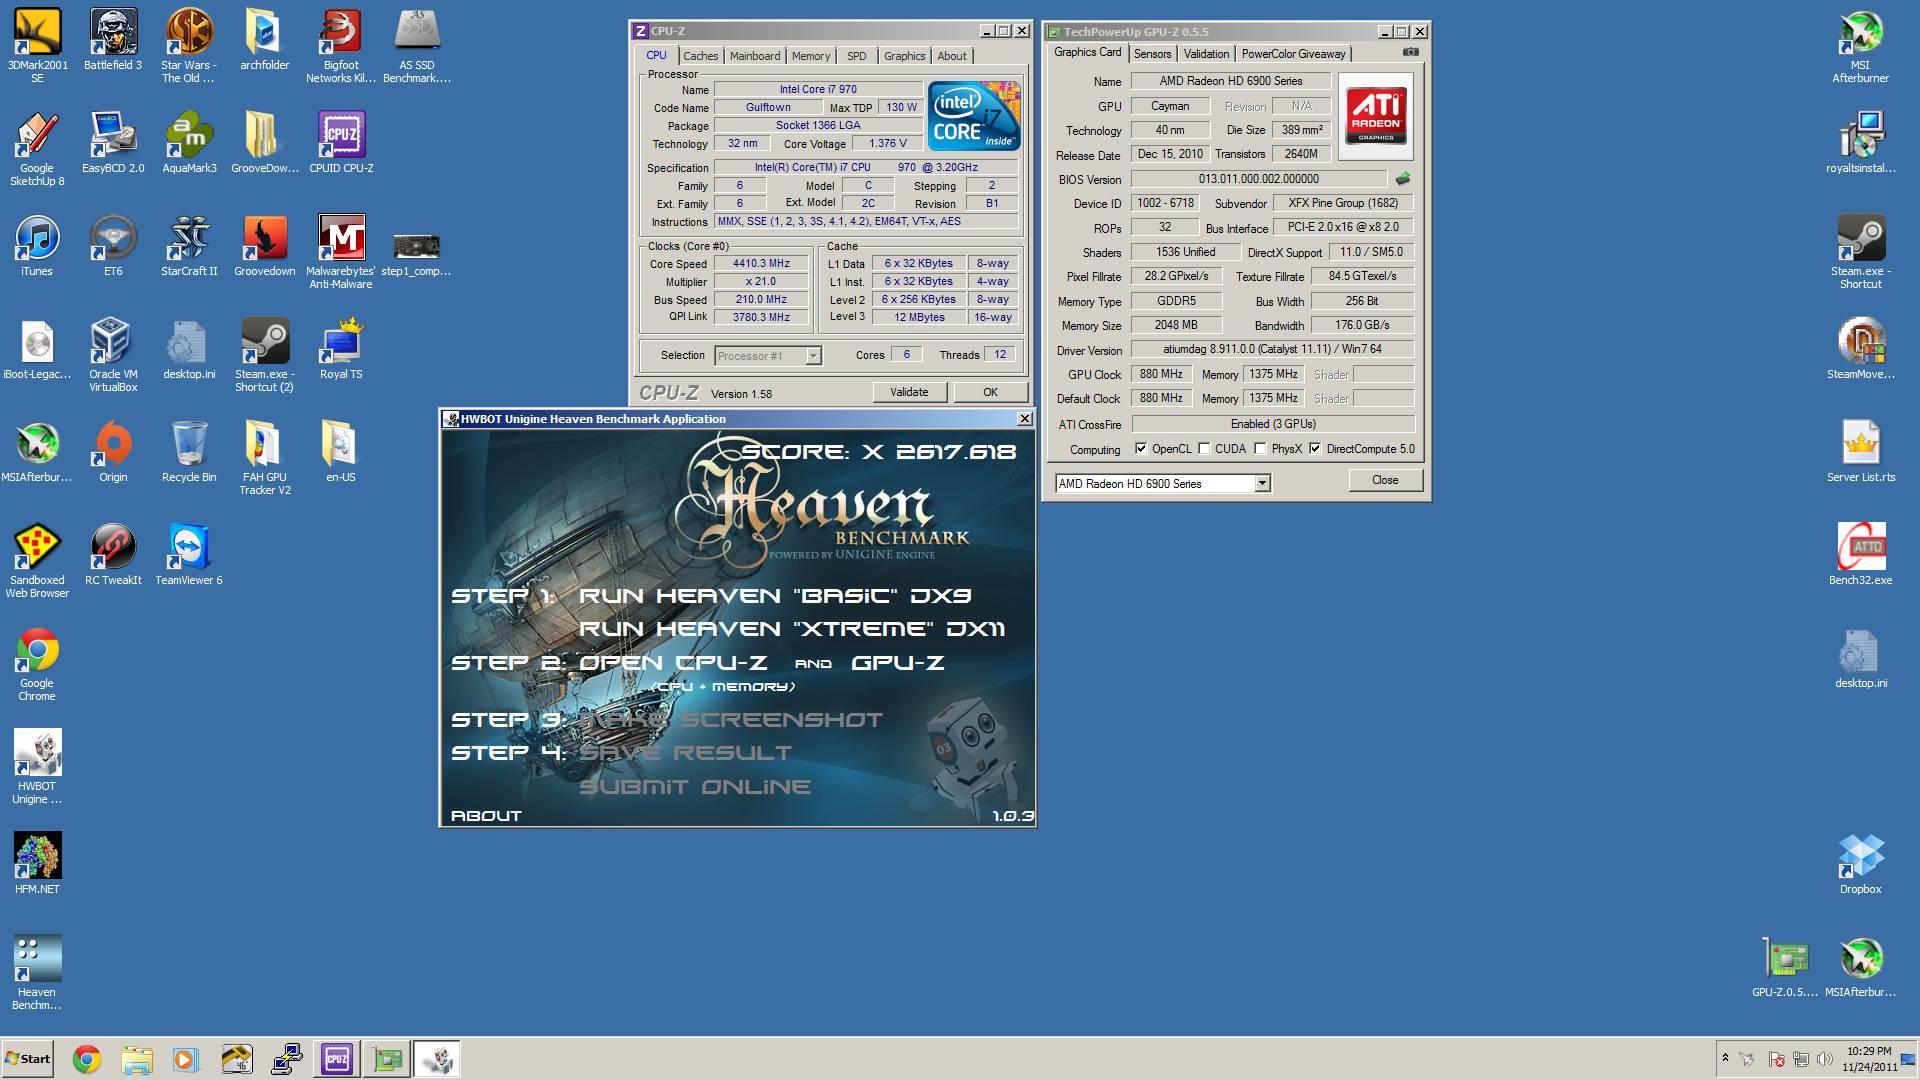Launch the CPUID CPU-Z desktop shortcut
Viewport: 1920px width, 1080px height.
click(341, 143)
